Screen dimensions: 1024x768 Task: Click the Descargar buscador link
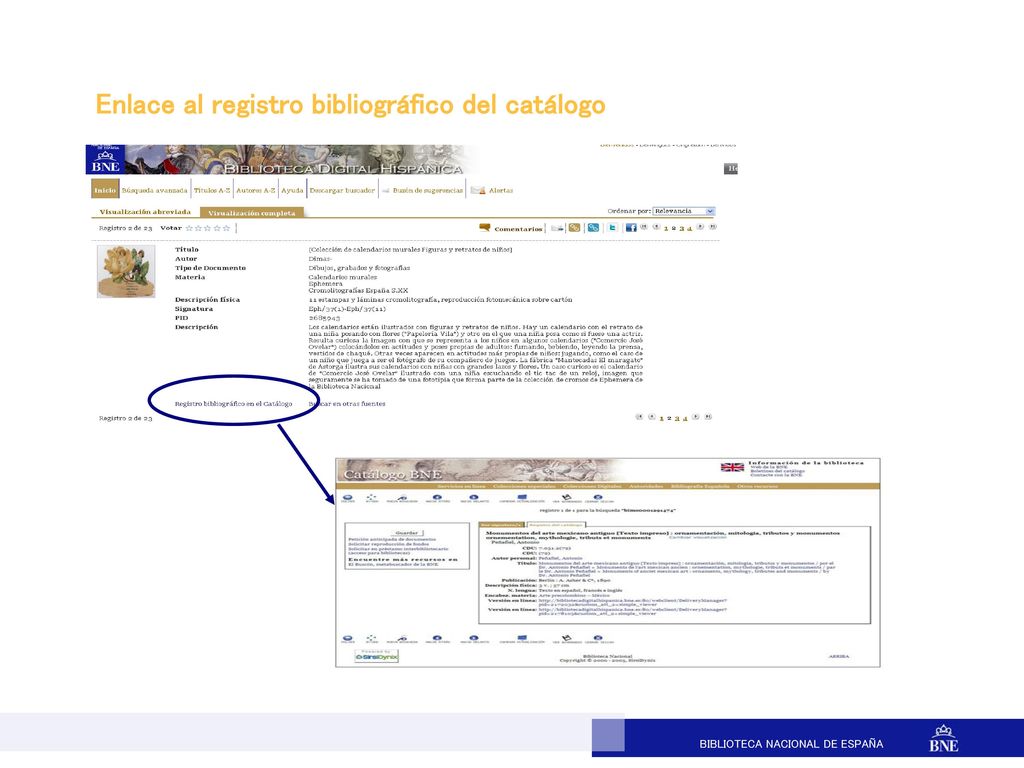342,190
